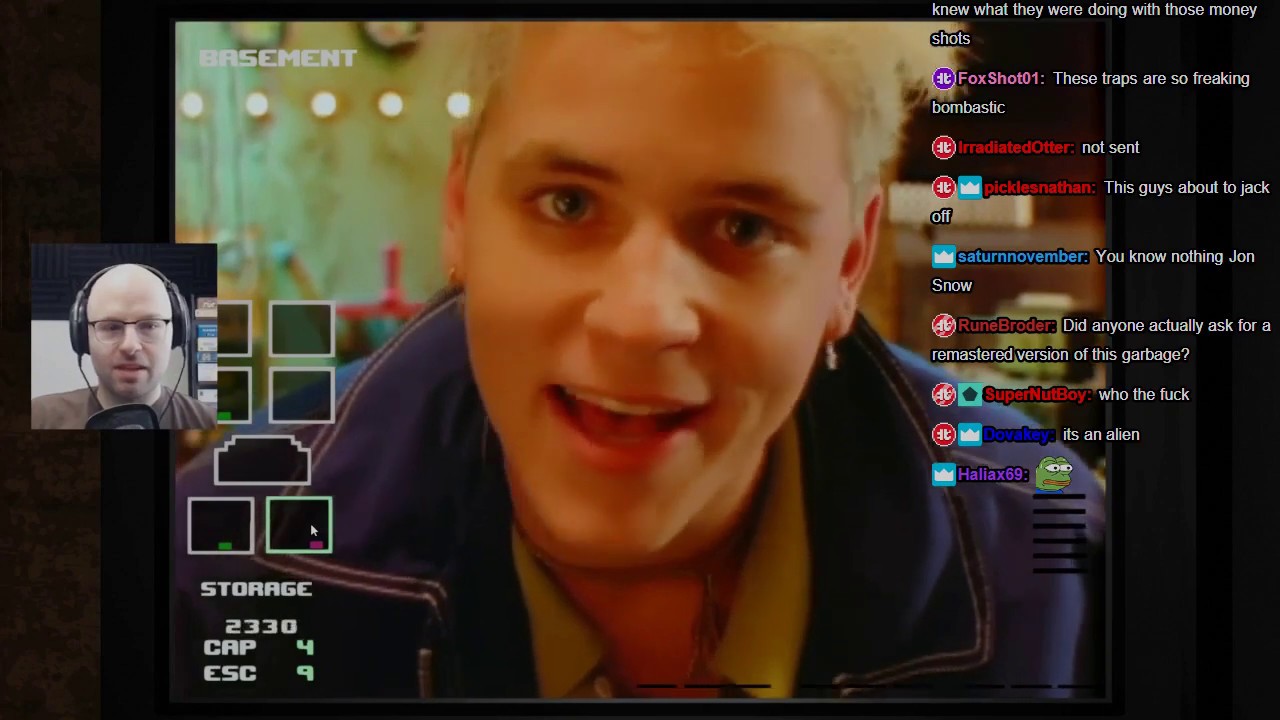The image size is (1280, 720).
Task: Open Haliax69's chat username
Action: pyautogui.click(x=993, y=474)
